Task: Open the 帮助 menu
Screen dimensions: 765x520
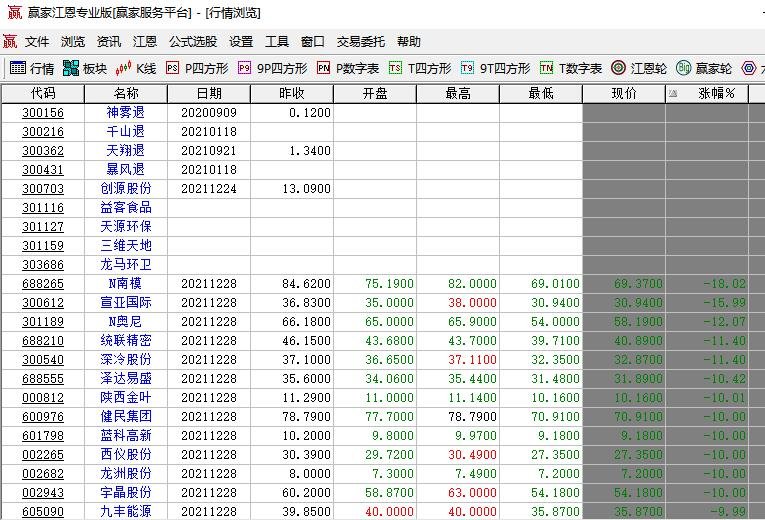Action: tap(409, 42)
